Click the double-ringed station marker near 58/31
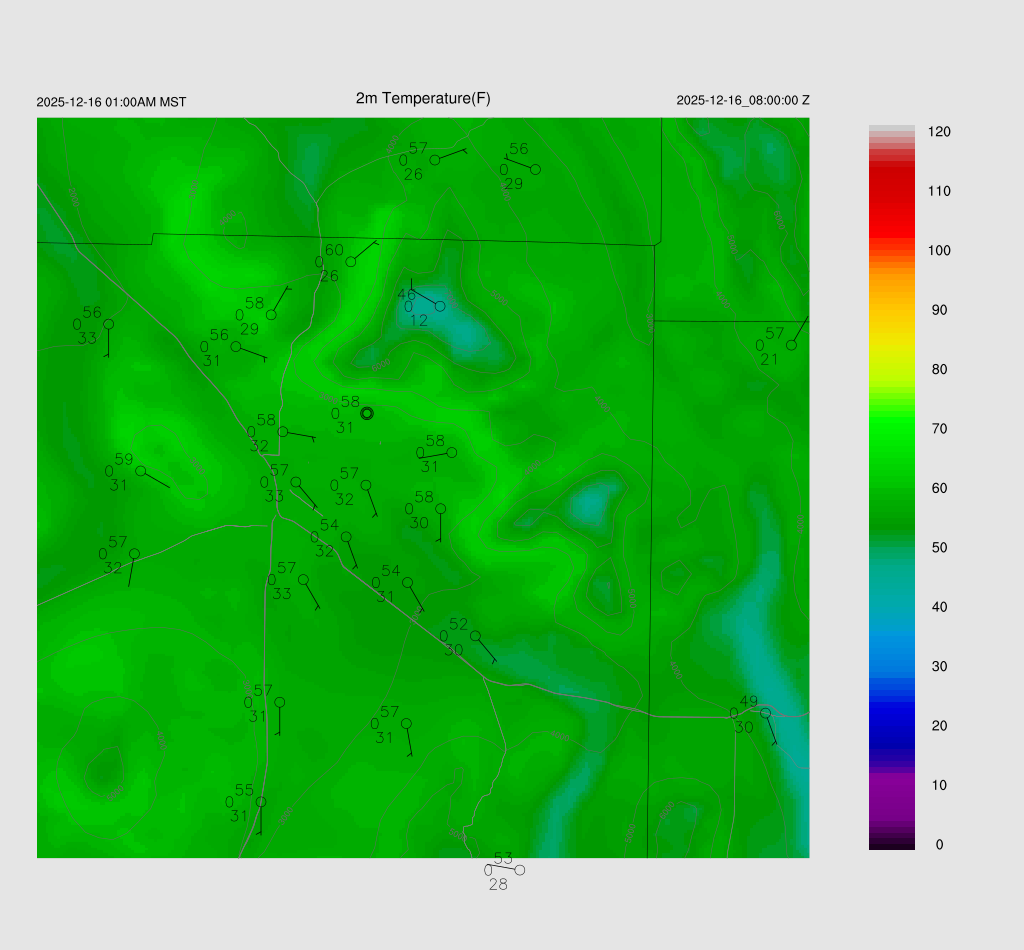Image resolution: width=1024 pixels, height=950 pixels. pos(367,413)
